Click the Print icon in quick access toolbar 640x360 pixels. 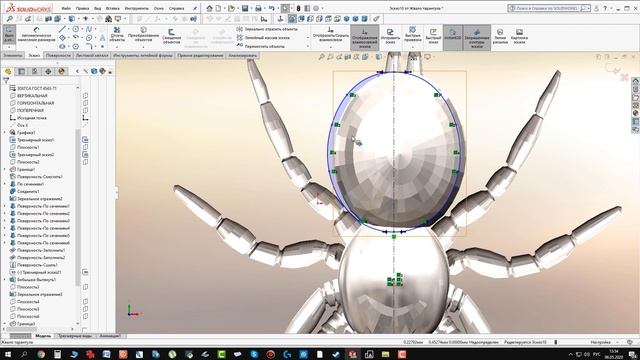click(258, 8)
